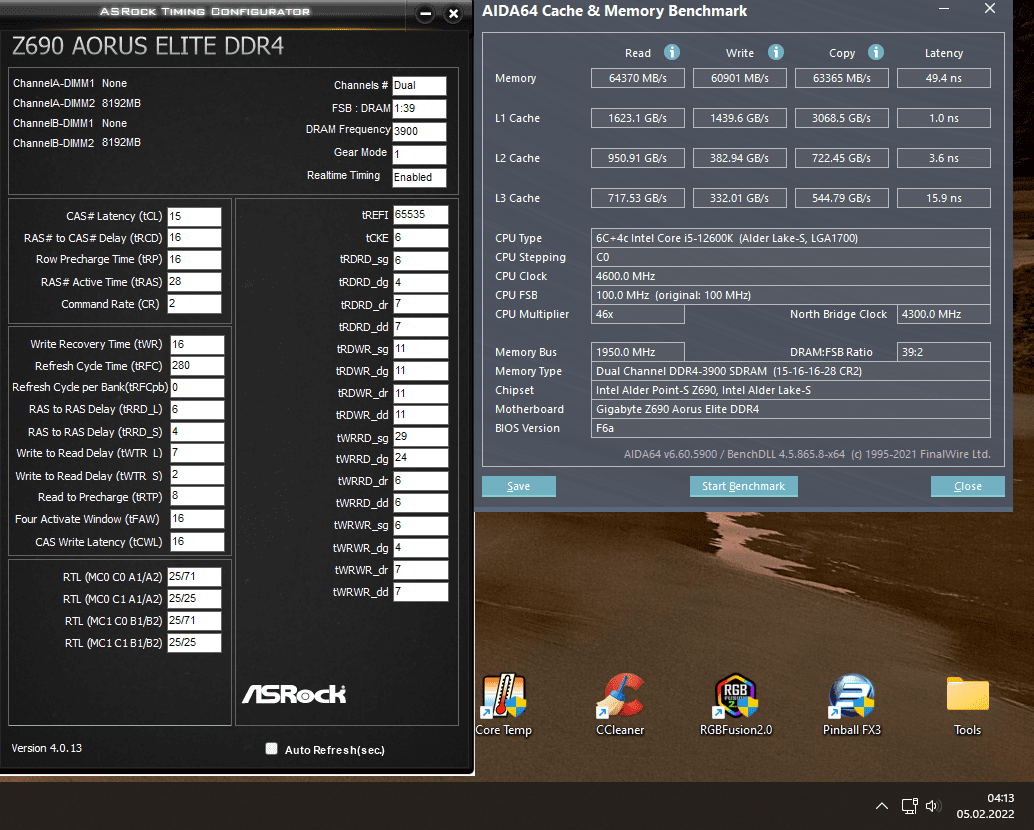Click the RTL (MC0 C0 A1/A2) field
This screenshot has height=830, width=1034.
(x=195, y=577)
